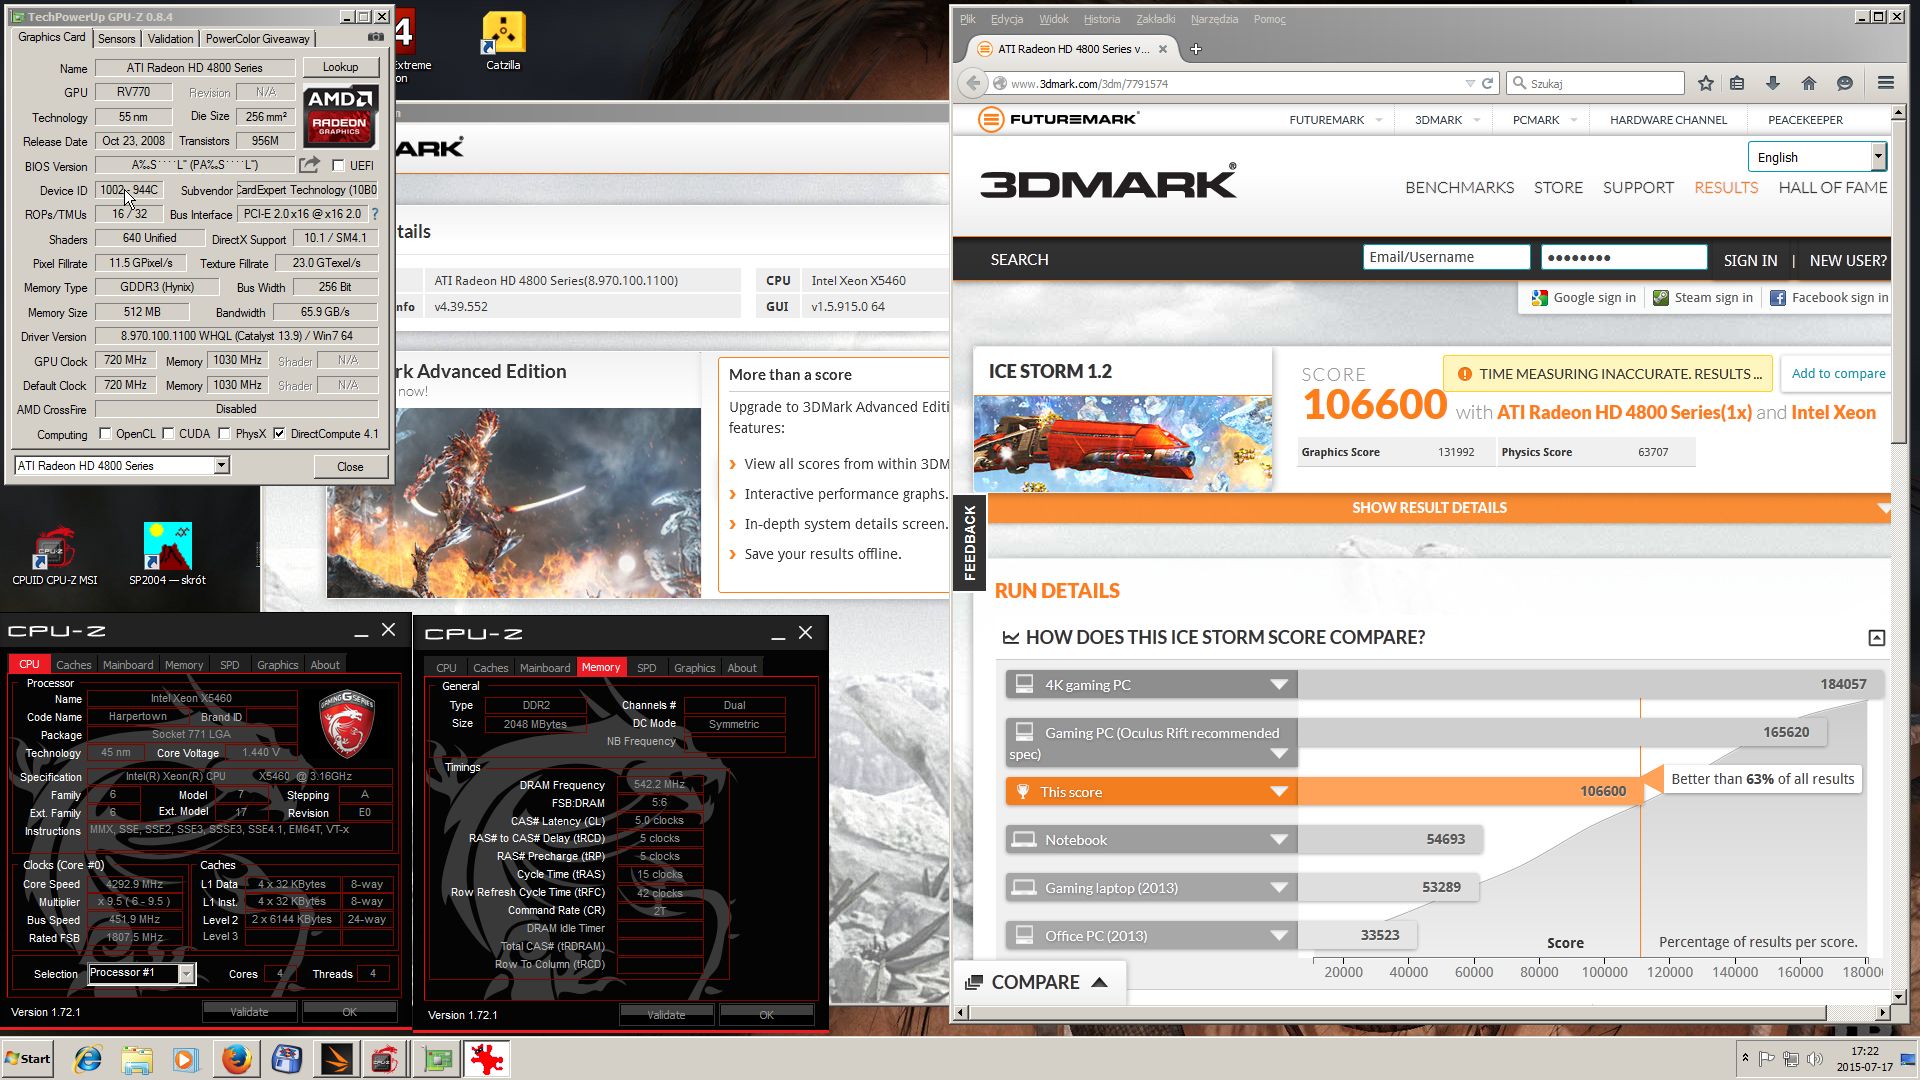Open the bookmarks list icon in Firefox
The width and height of the screenshot is (1920, 1080).
1737,83
